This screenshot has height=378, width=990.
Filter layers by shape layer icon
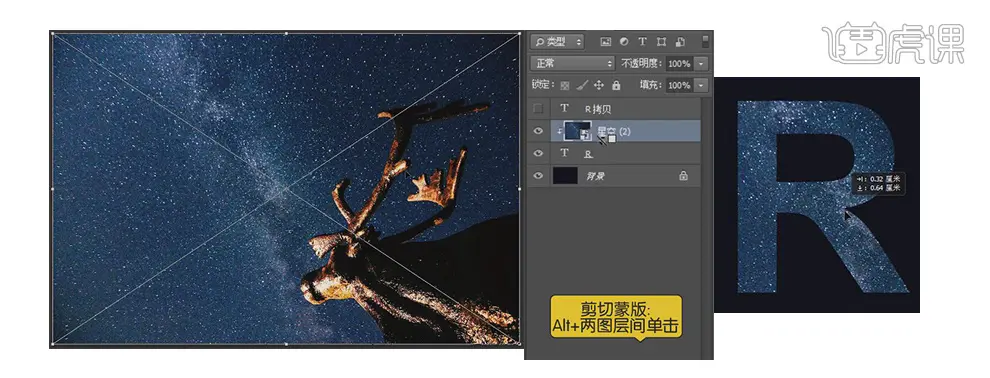(661, 42)
